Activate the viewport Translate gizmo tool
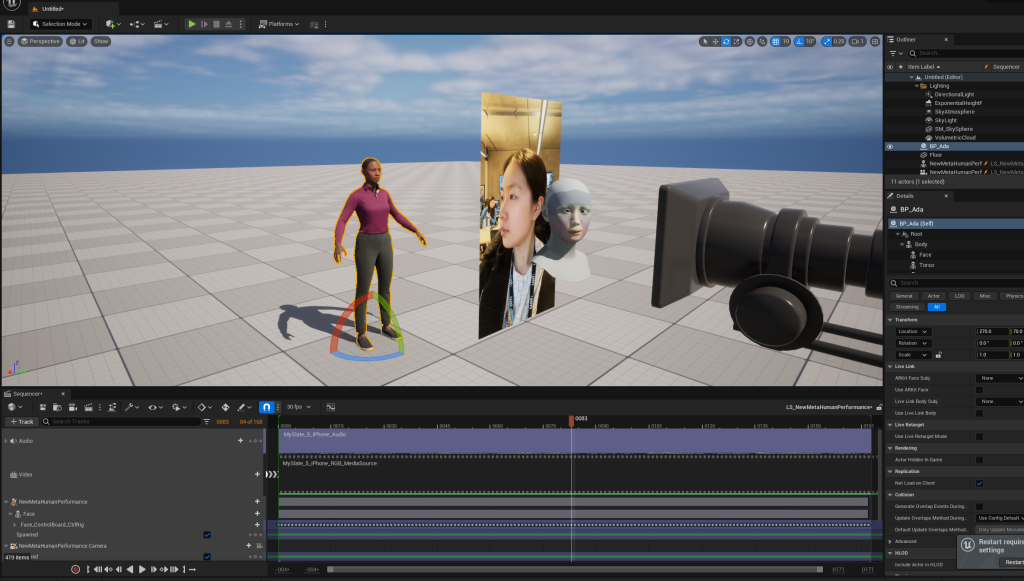Viewport: 1024px width, 581px height. (715, 41)
